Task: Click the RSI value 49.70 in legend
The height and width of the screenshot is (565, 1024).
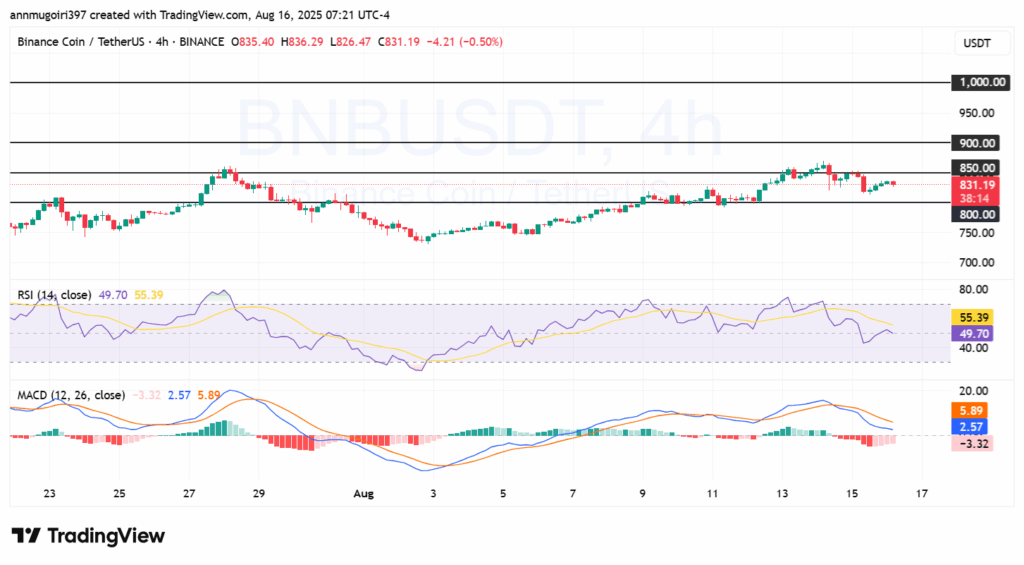Action: (113, 295)
